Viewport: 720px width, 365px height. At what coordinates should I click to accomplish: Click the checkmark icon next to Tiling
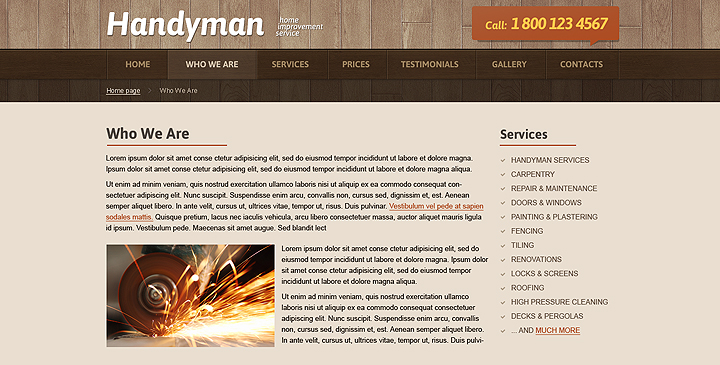coord(503,246)
